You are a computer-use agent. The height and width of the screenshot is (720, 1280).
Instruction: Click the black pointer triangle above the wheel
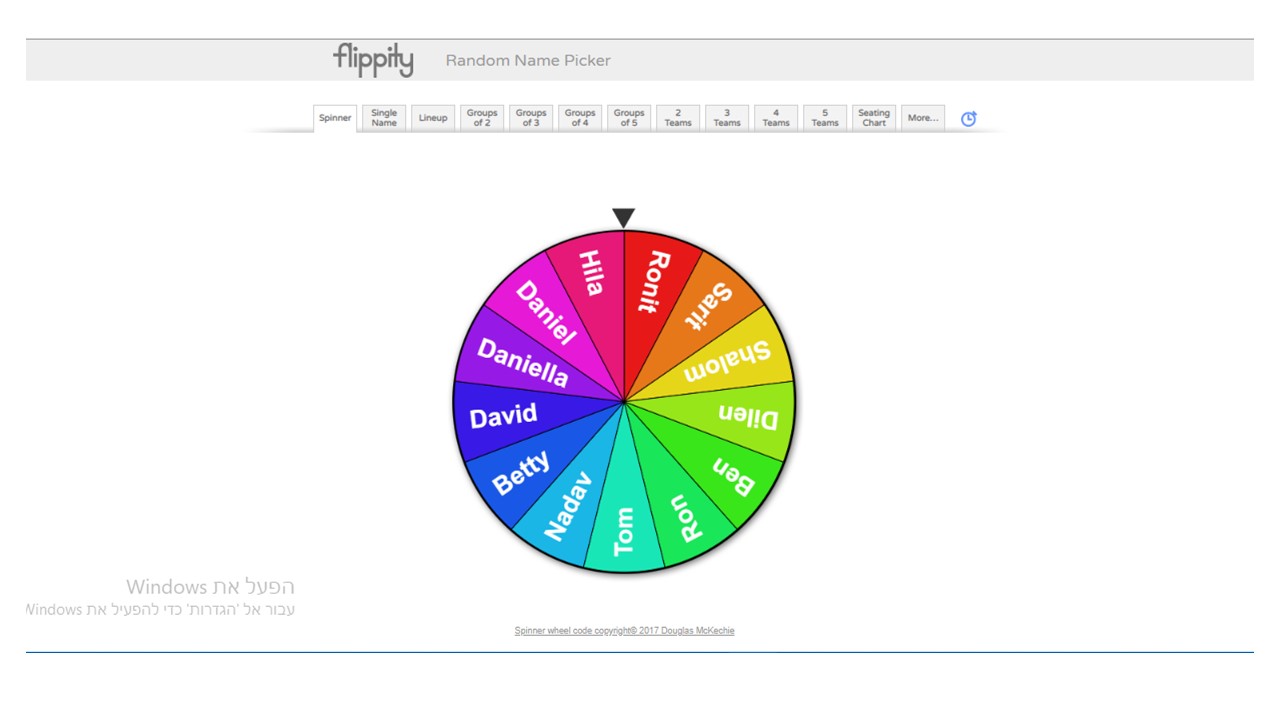click(x=623, y=216)
